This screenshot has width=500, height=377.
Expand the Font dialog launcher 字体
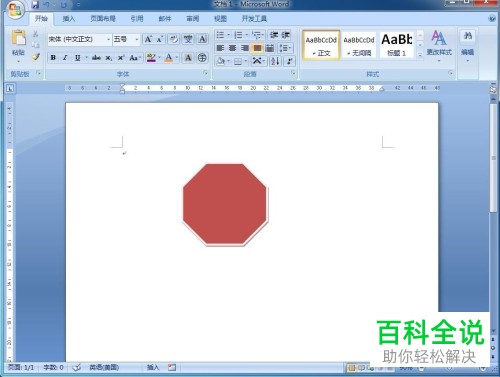click(206, 73)
